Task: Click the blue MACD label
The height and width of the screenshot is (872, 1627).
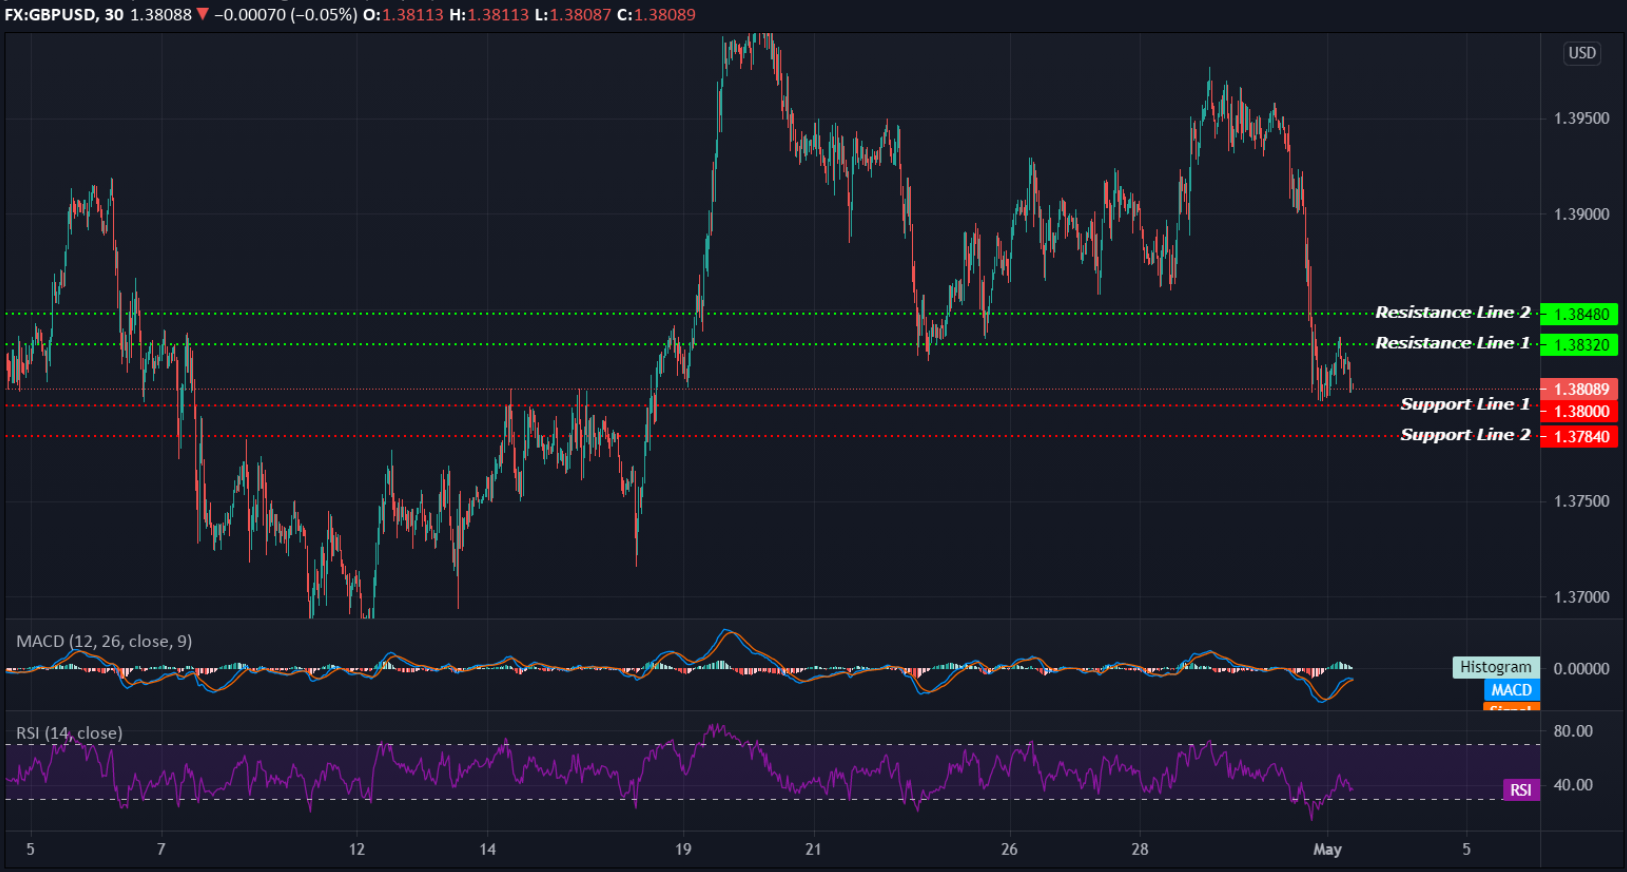Action: [1511, 690]
